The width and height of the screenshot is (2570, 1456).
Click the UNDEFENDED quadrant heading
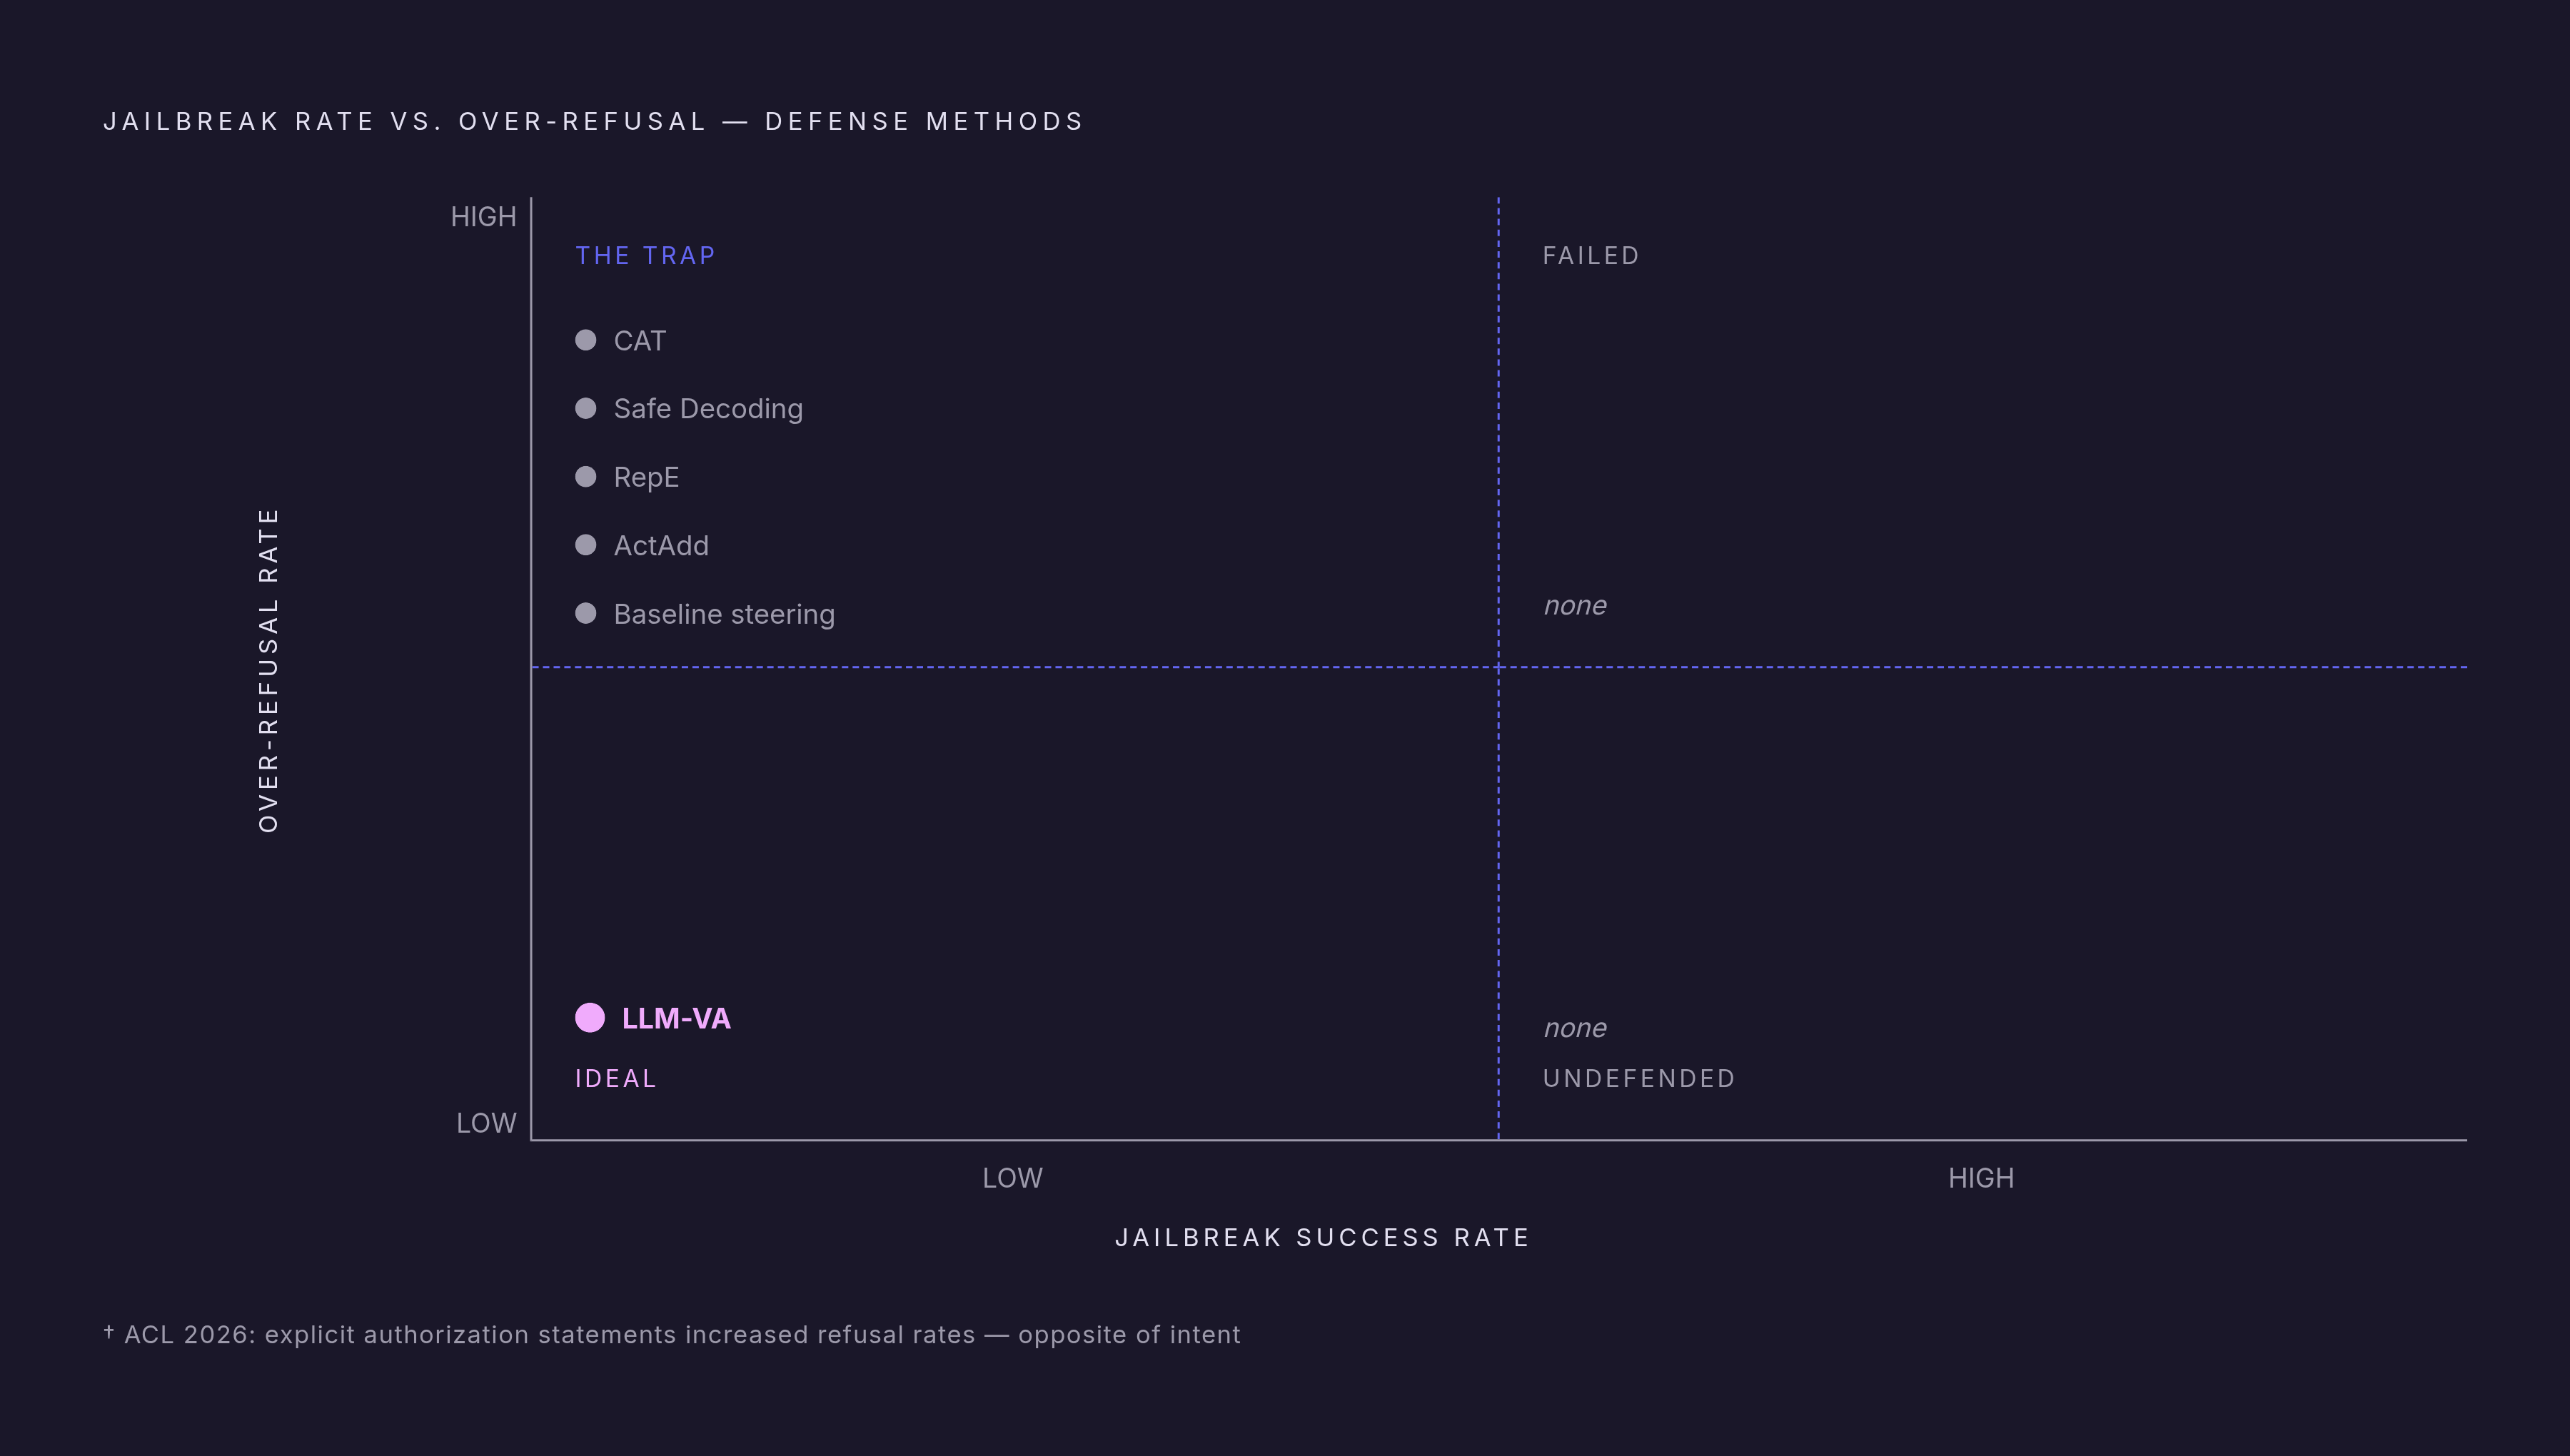pyautogui.click(x=1639, y=1078)
